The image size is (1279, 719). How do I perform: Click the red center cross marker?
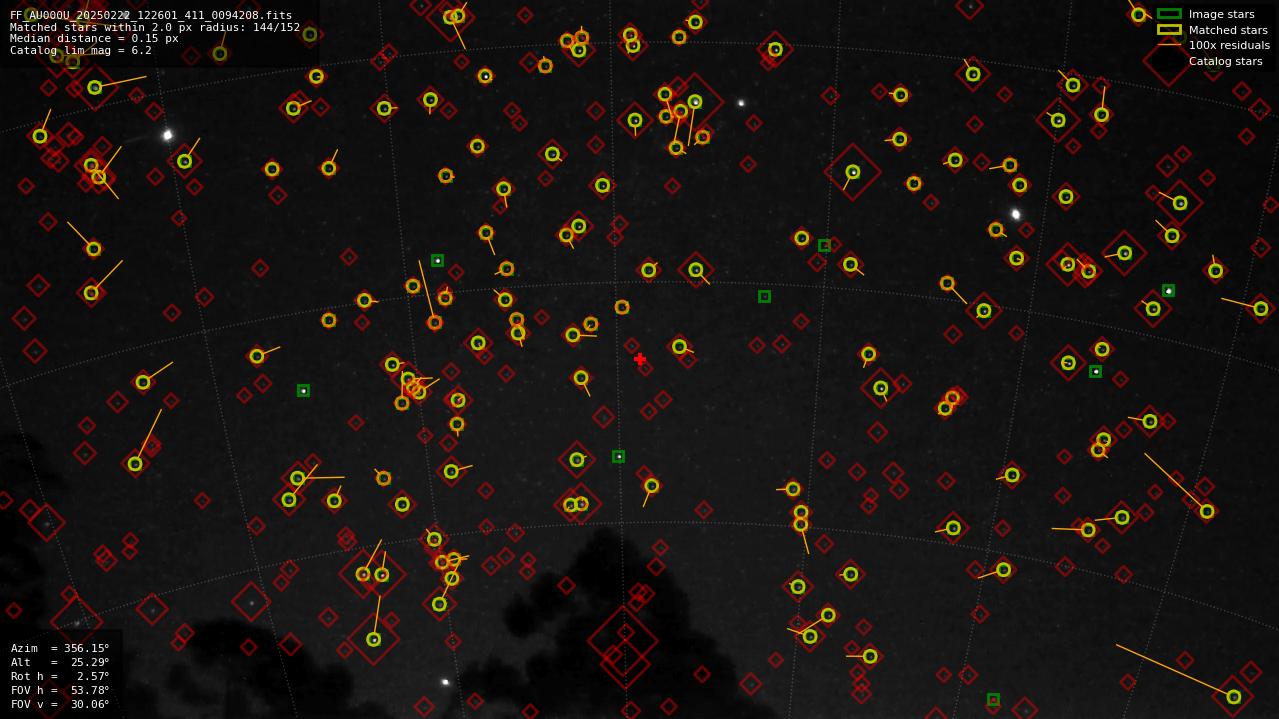(640, 359)
